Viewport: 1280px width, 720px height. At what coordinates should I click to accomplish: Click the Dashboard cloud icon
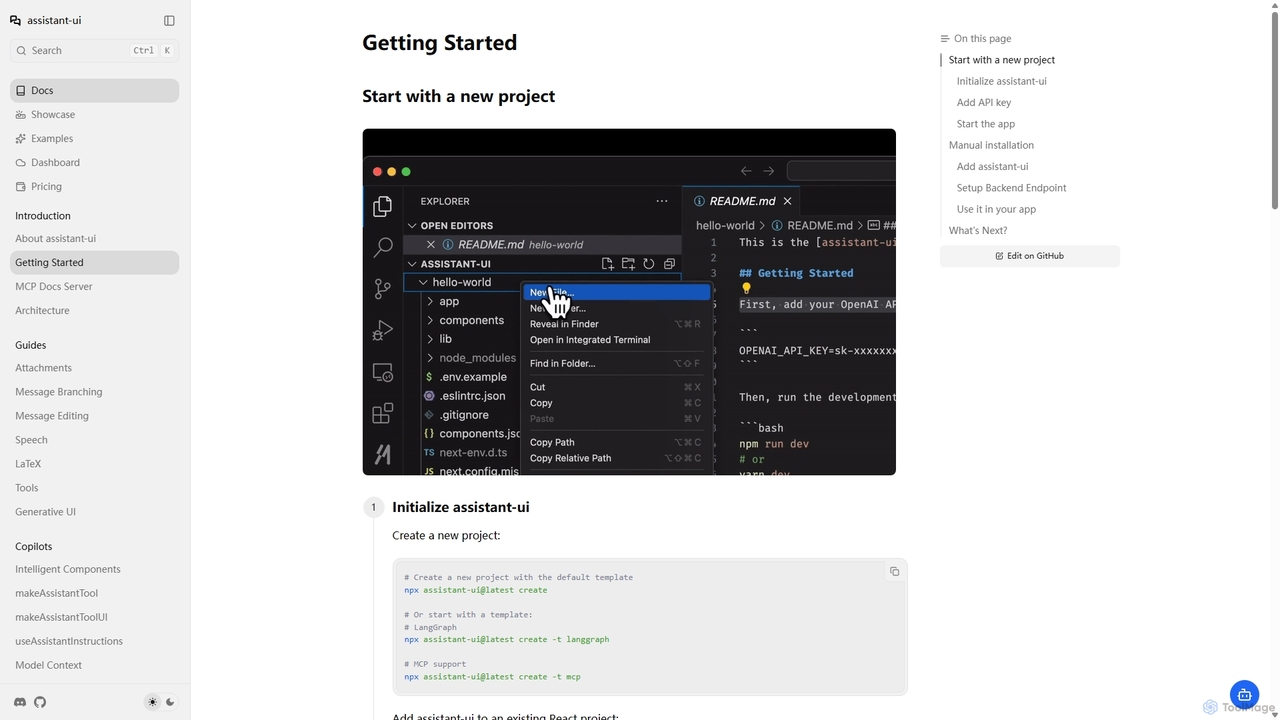[x=21, y=162]
